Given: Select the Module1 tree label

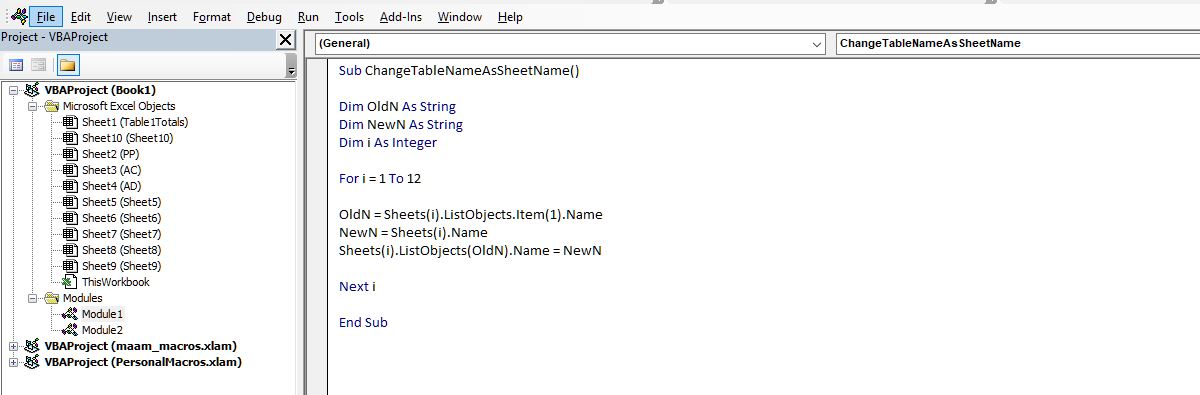Looking at the screenshot, I should 102,314.
